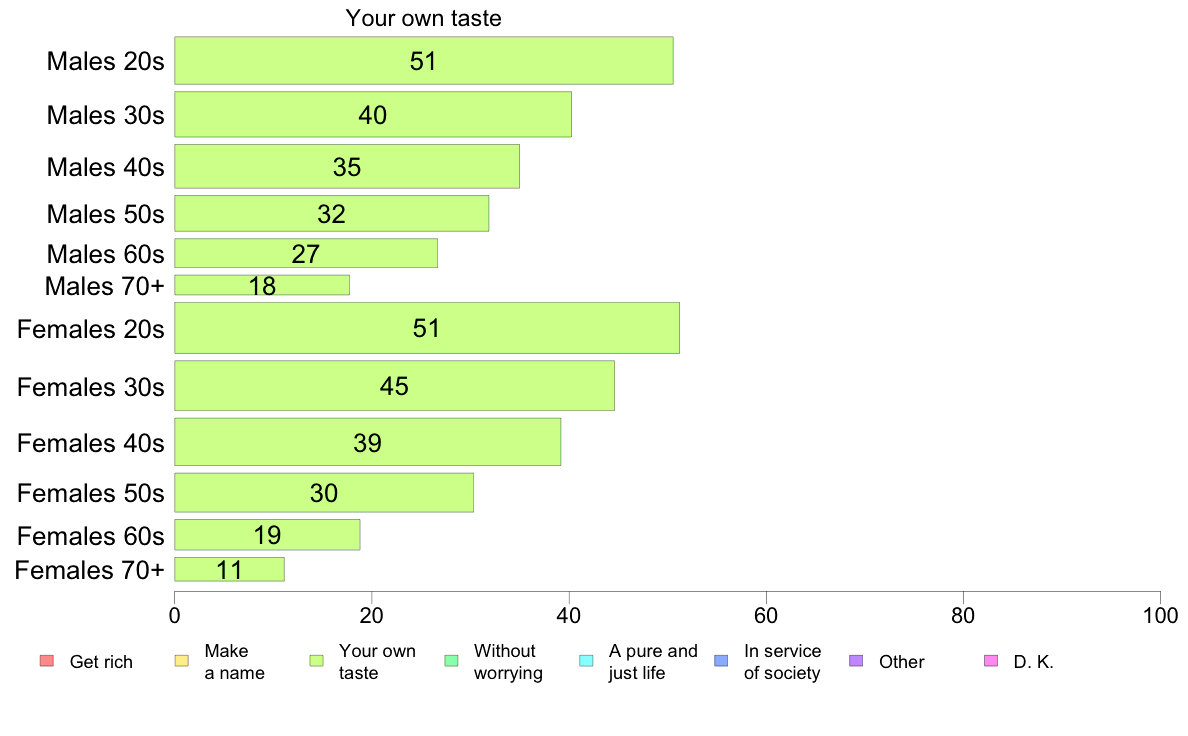Click the Females 20s bar showing 51
The height and width of the screenshot is (736, 1188).
(427, 328)
